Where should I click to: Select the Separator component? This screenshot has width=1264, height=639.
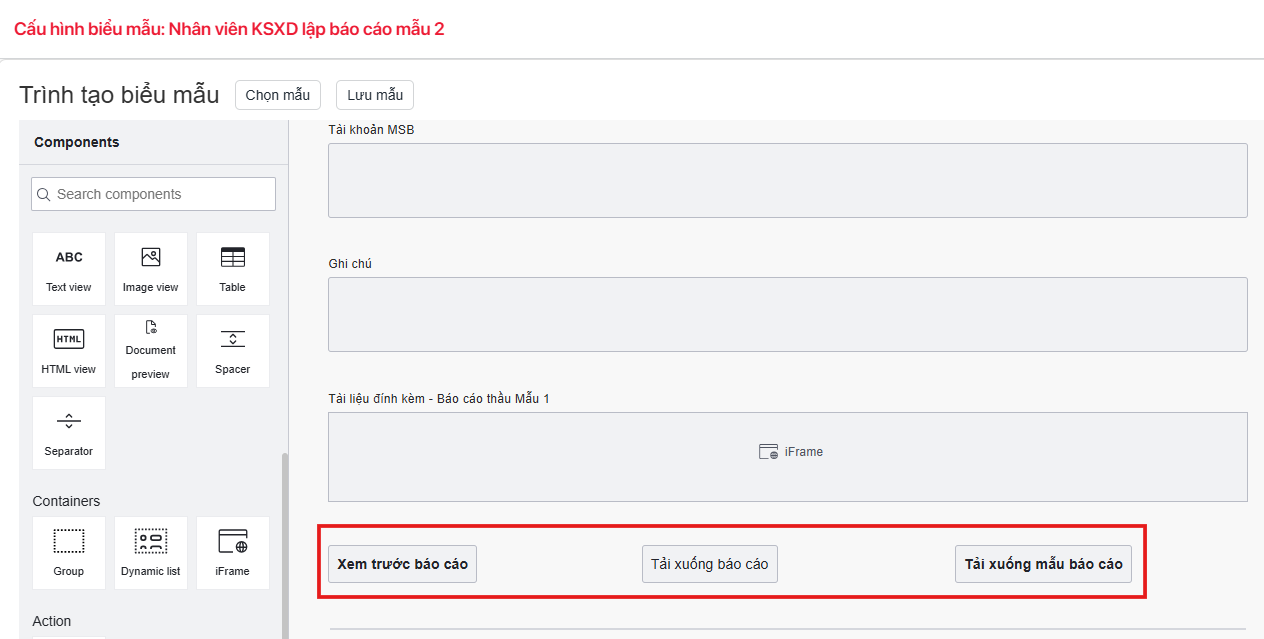pyautogui.click(x=69, y=433)
